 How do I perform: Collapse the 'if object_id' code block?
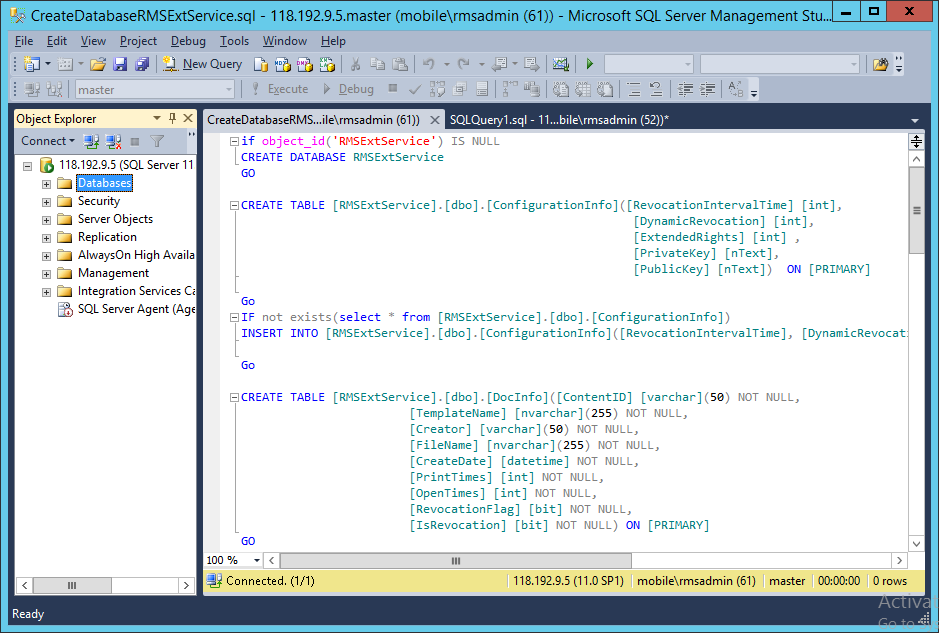tap(234, 141)
